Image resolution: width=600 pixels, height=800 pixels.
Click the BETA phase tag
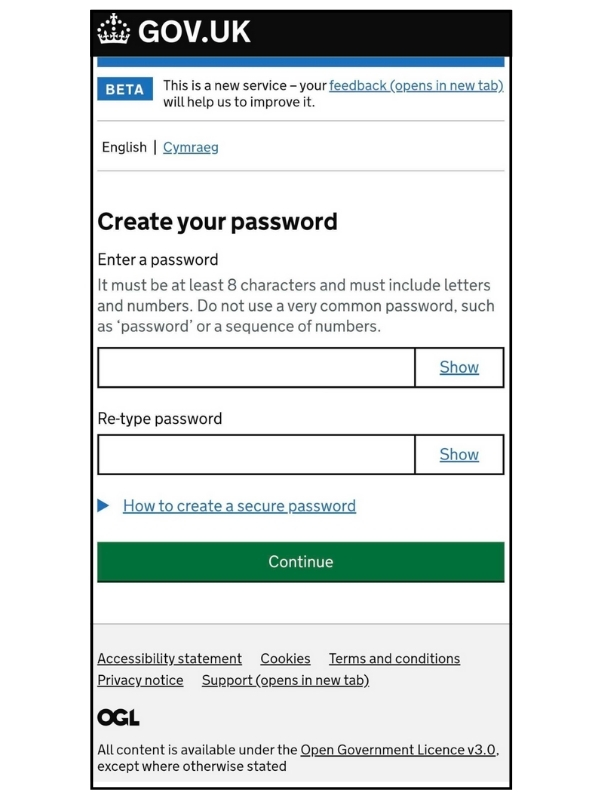125,90
